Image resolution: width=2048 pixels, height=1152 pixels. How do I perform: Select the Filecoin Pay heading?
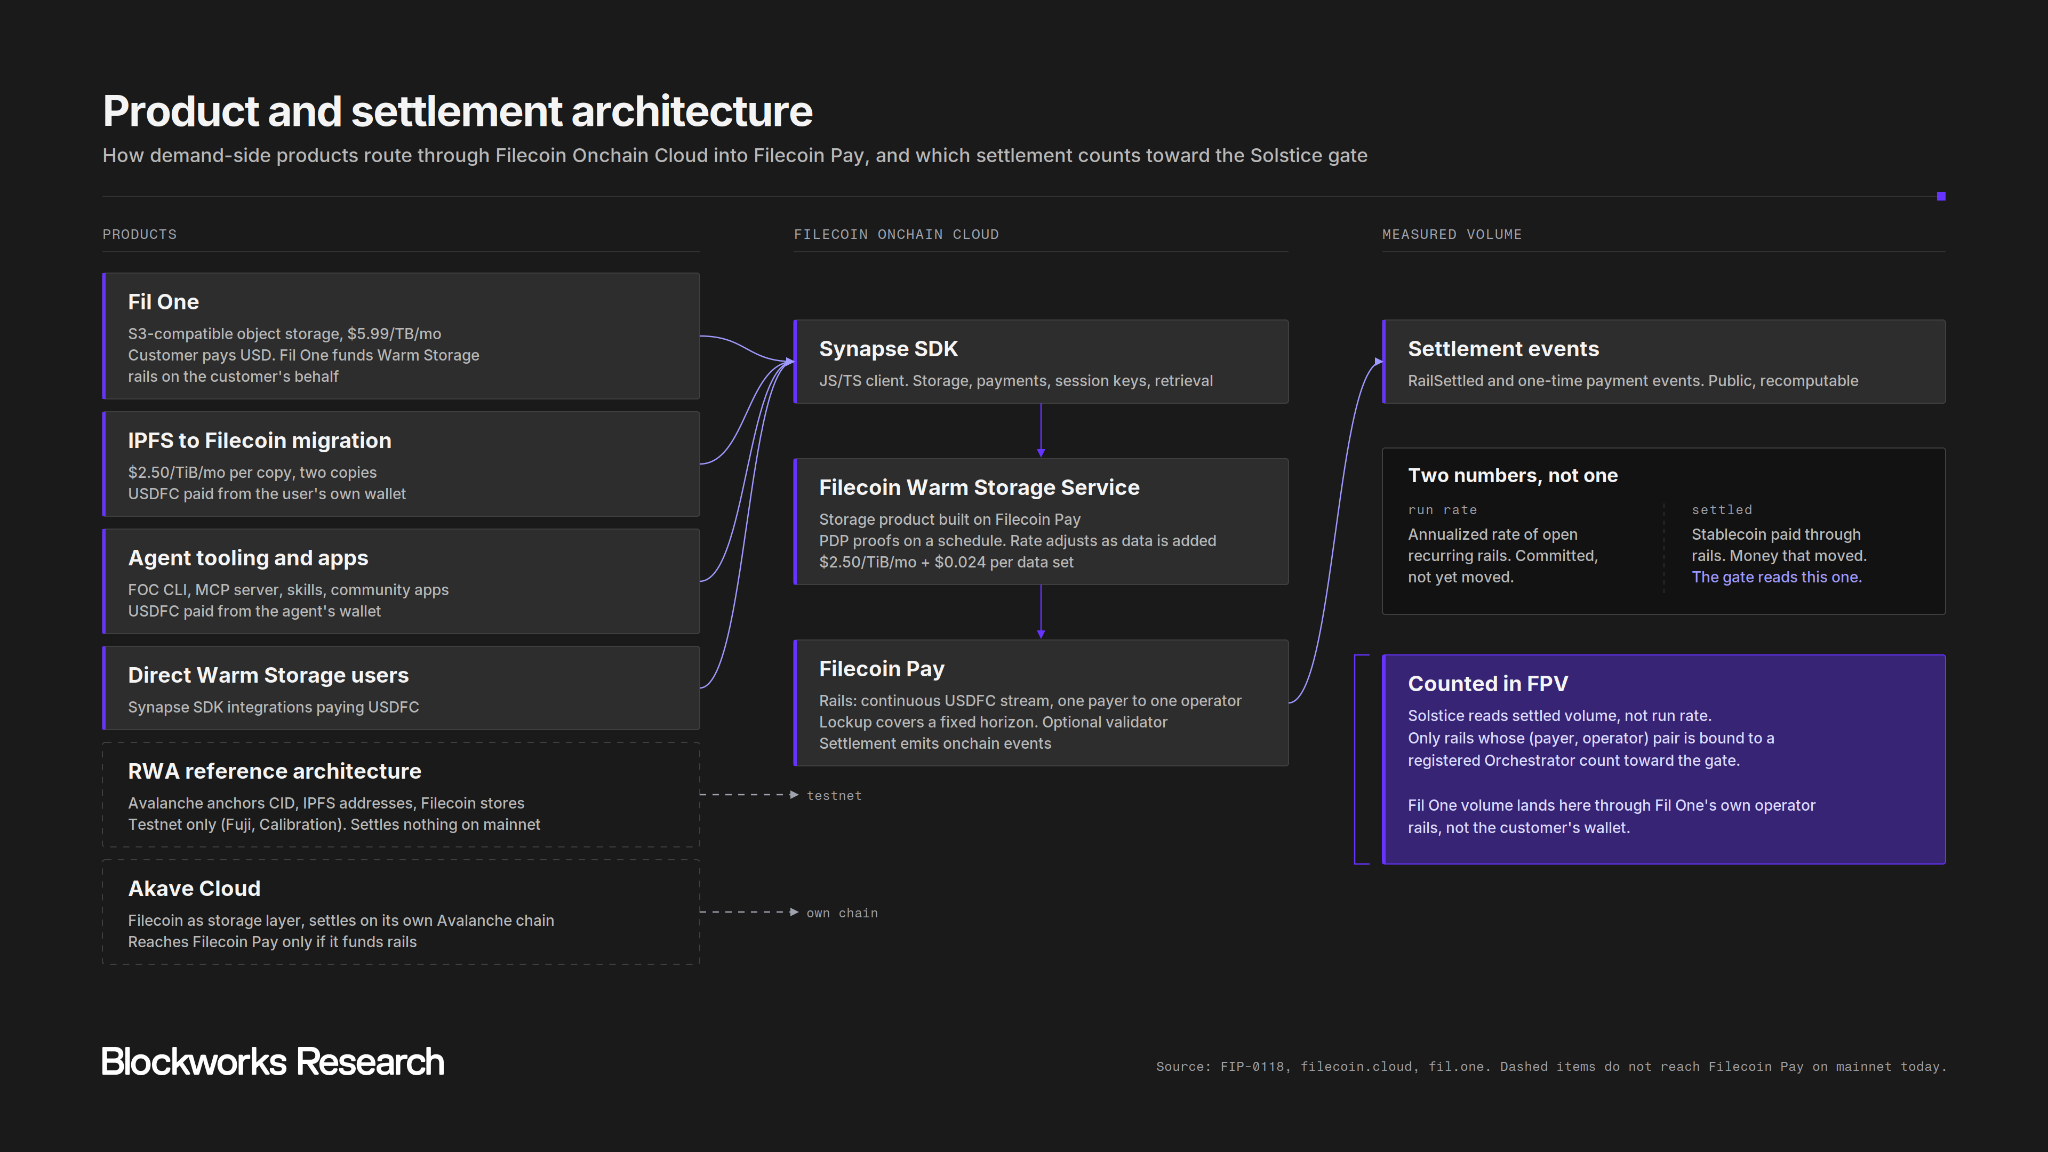881,669
